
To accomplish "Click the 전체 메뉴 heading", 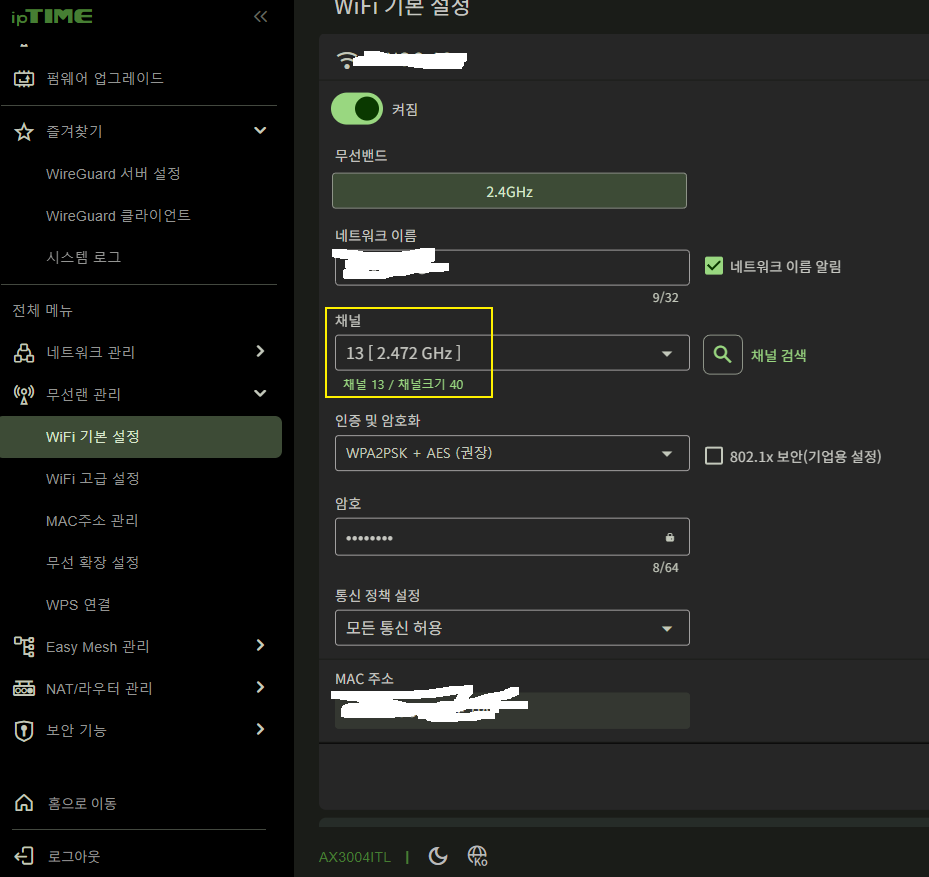I will point(42,311).
